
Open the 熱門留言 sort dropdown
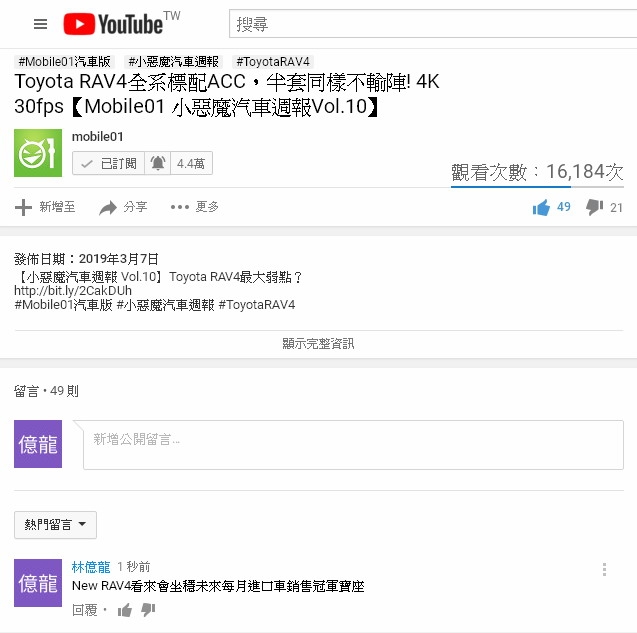click(55, 525)
